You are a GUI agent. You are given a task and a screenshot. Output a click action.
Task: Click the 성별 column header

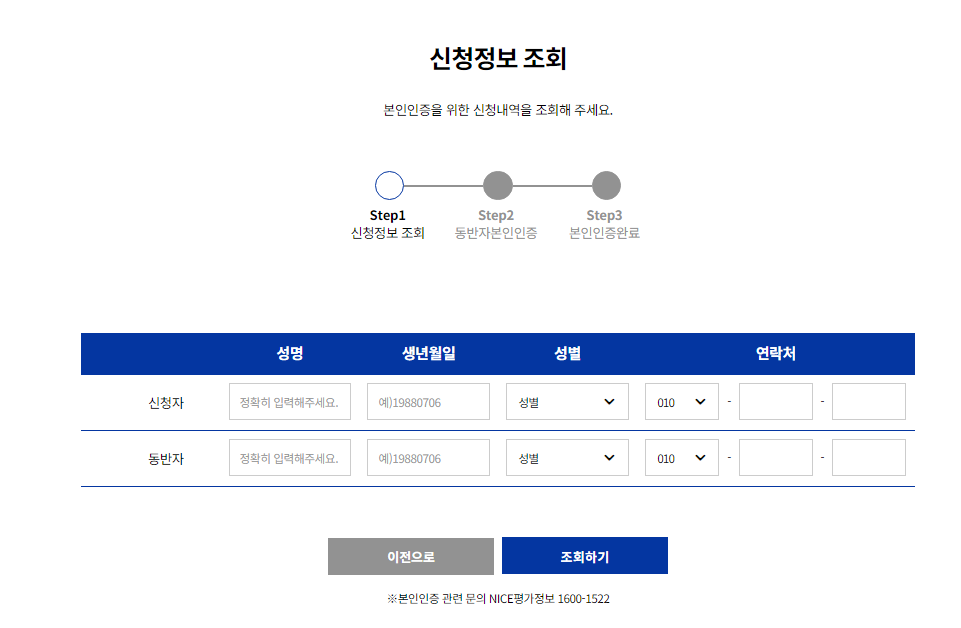[568, 354]
